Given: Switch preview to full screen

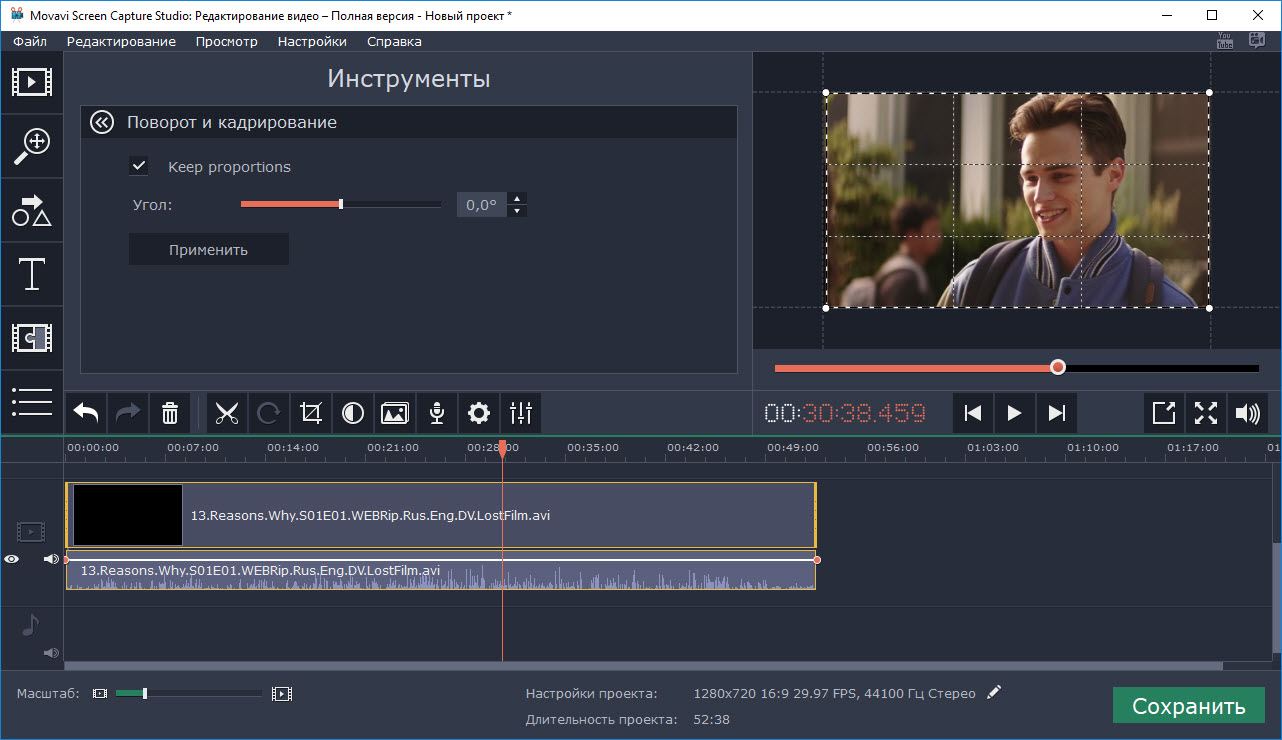Looking at the screenshot, I should [x=1206, y=413].
